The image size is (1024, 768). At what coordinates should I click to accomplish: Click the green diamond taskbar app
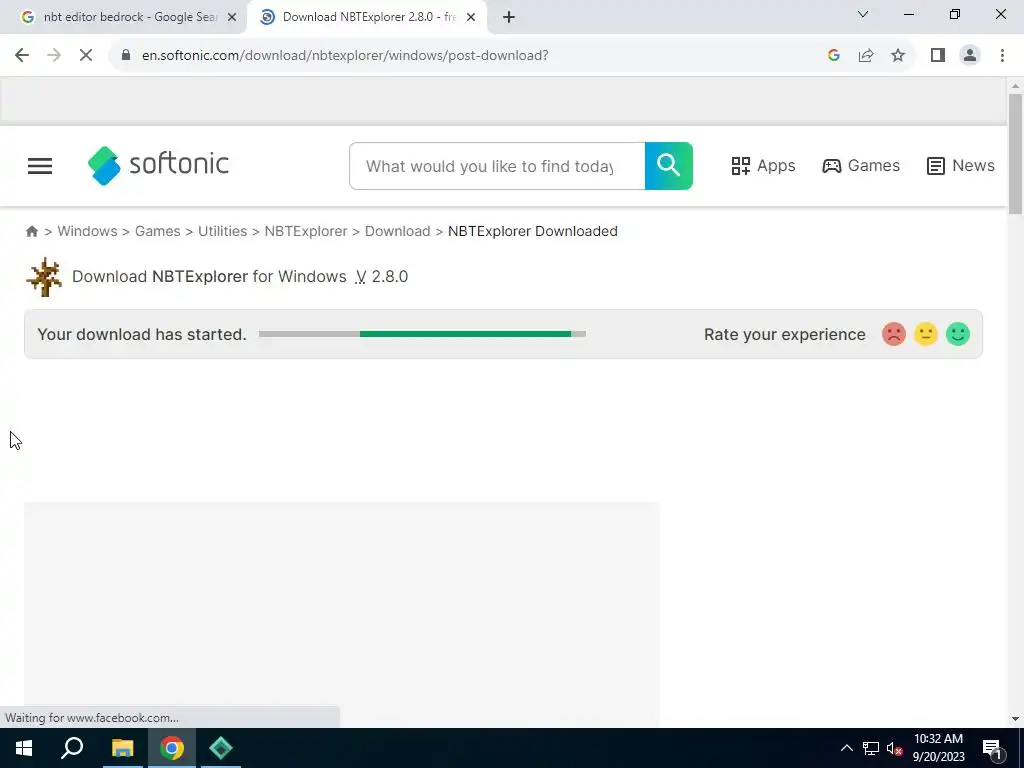click(221, 748)
